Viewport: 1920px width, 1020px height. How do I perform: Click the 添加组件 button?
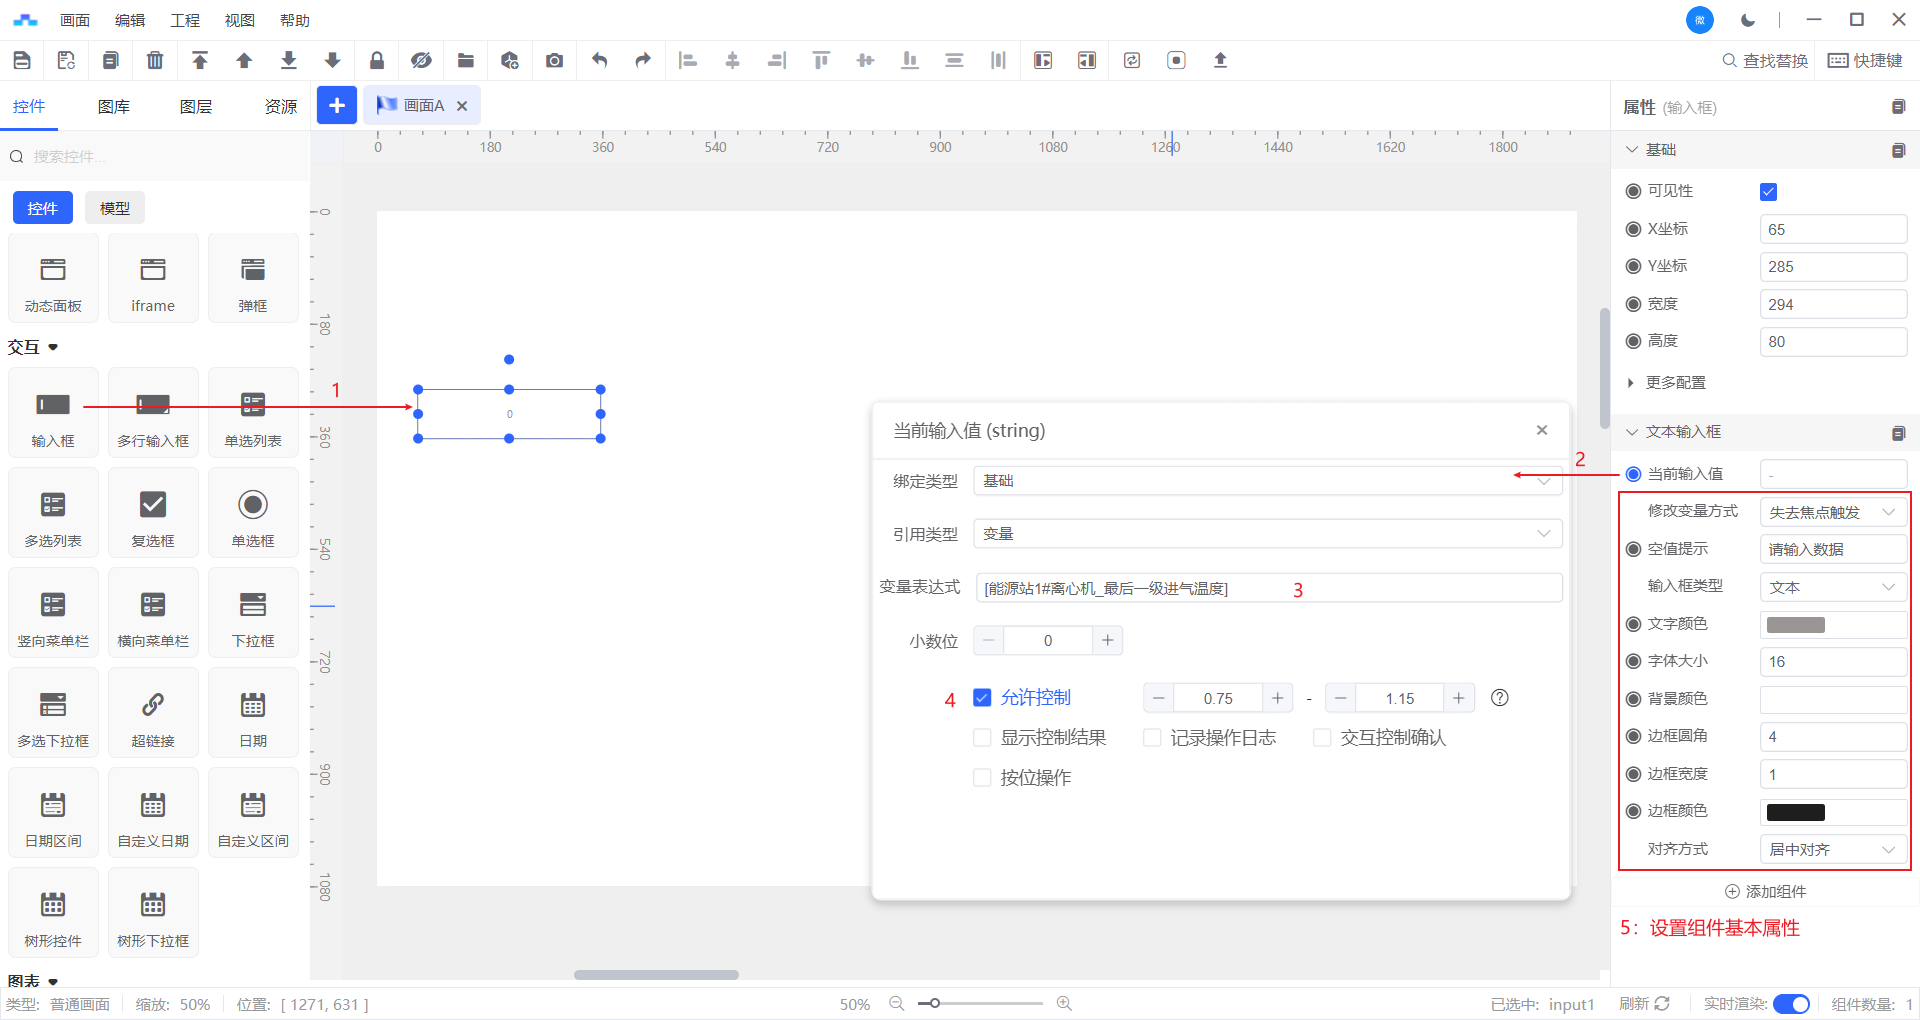[1765, 891]
